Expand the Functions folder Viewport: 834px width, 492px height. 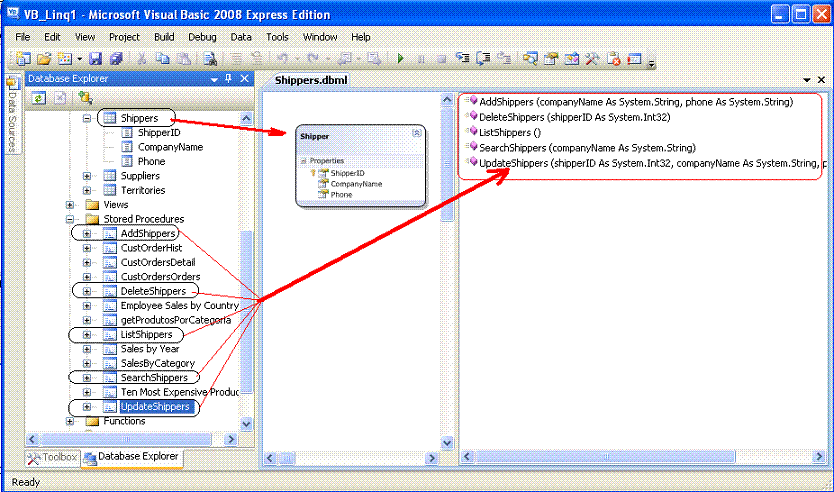point(70,421)
